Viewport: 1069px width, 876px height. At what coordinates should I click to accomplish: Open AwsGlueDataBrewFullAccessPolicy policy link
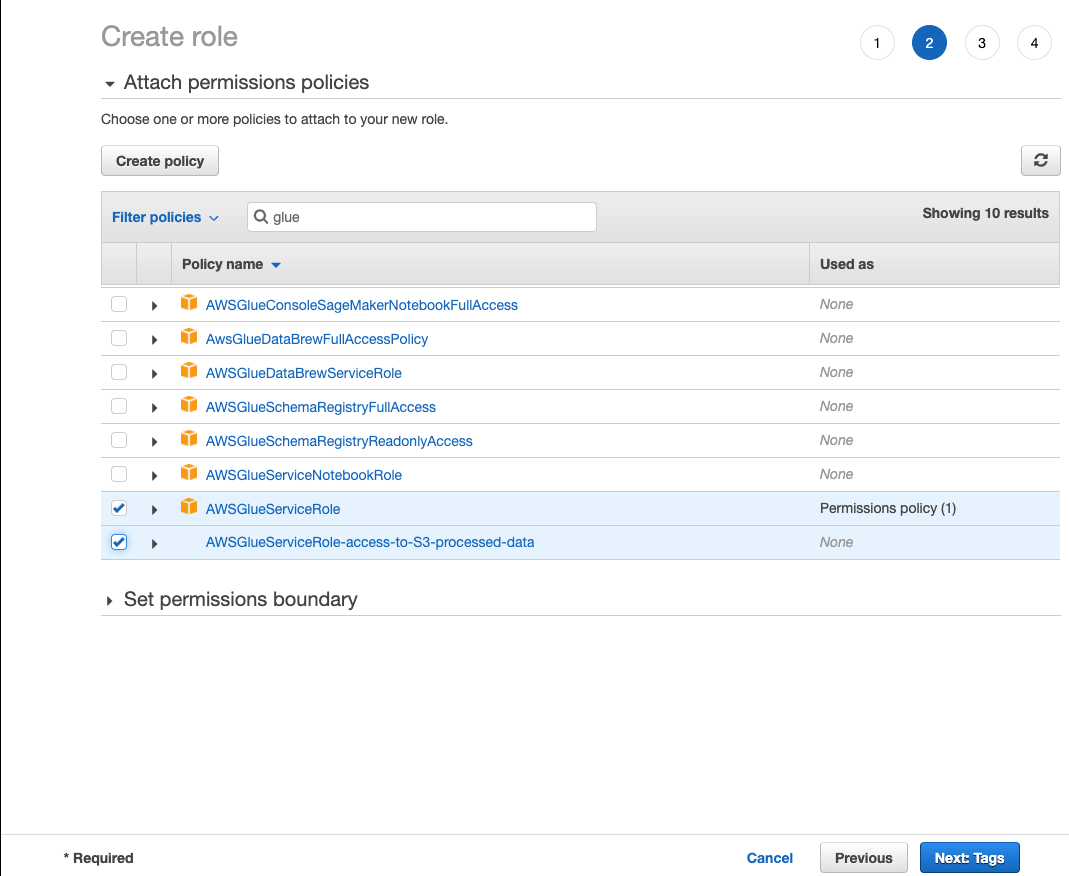point(317,339)
